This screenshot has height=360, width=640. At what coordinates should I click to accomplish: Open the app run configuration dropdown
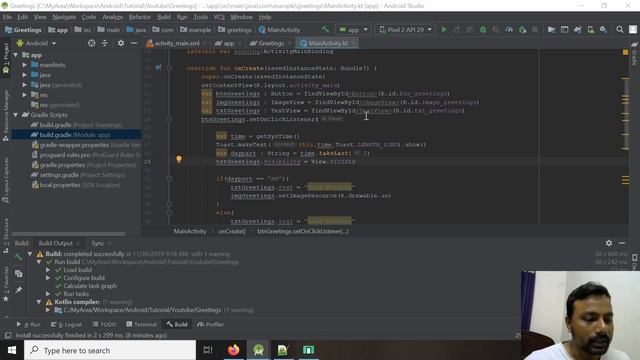[x=353, y=30]
